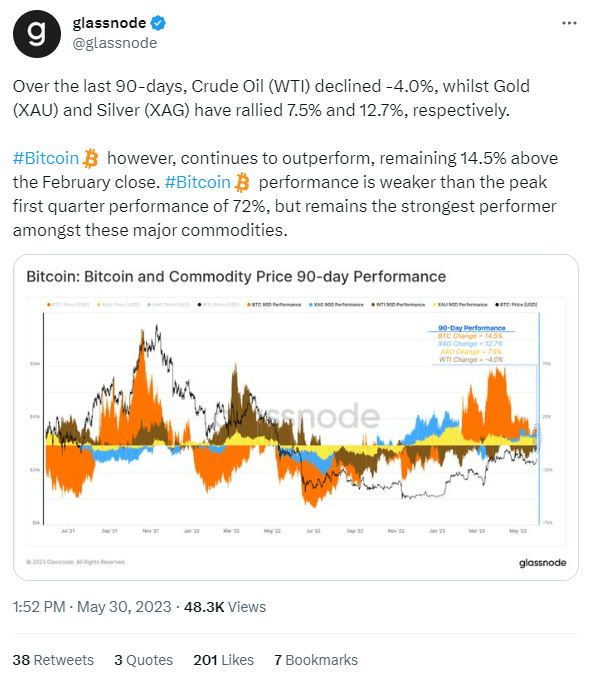Open the three-dot more options menu
Viewport: 590px width, 680px height.
click(569, 23)
